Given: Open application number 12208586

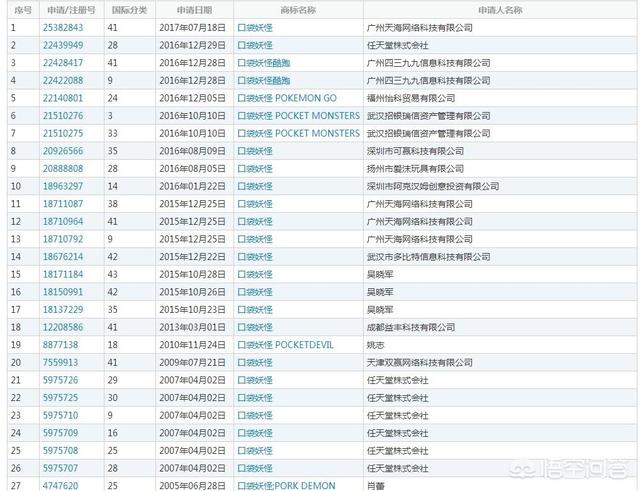Looking at the screenshot, I should [62, 326].
